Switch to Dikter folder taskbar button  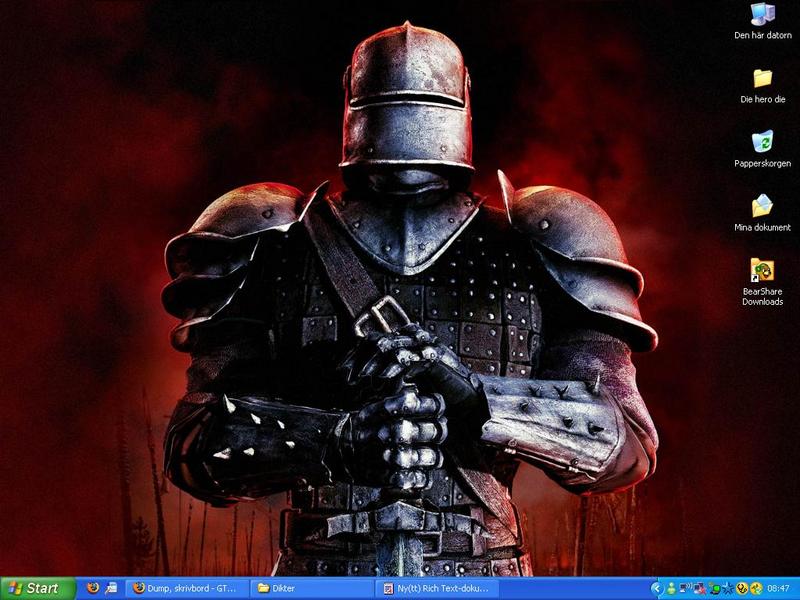310,588
